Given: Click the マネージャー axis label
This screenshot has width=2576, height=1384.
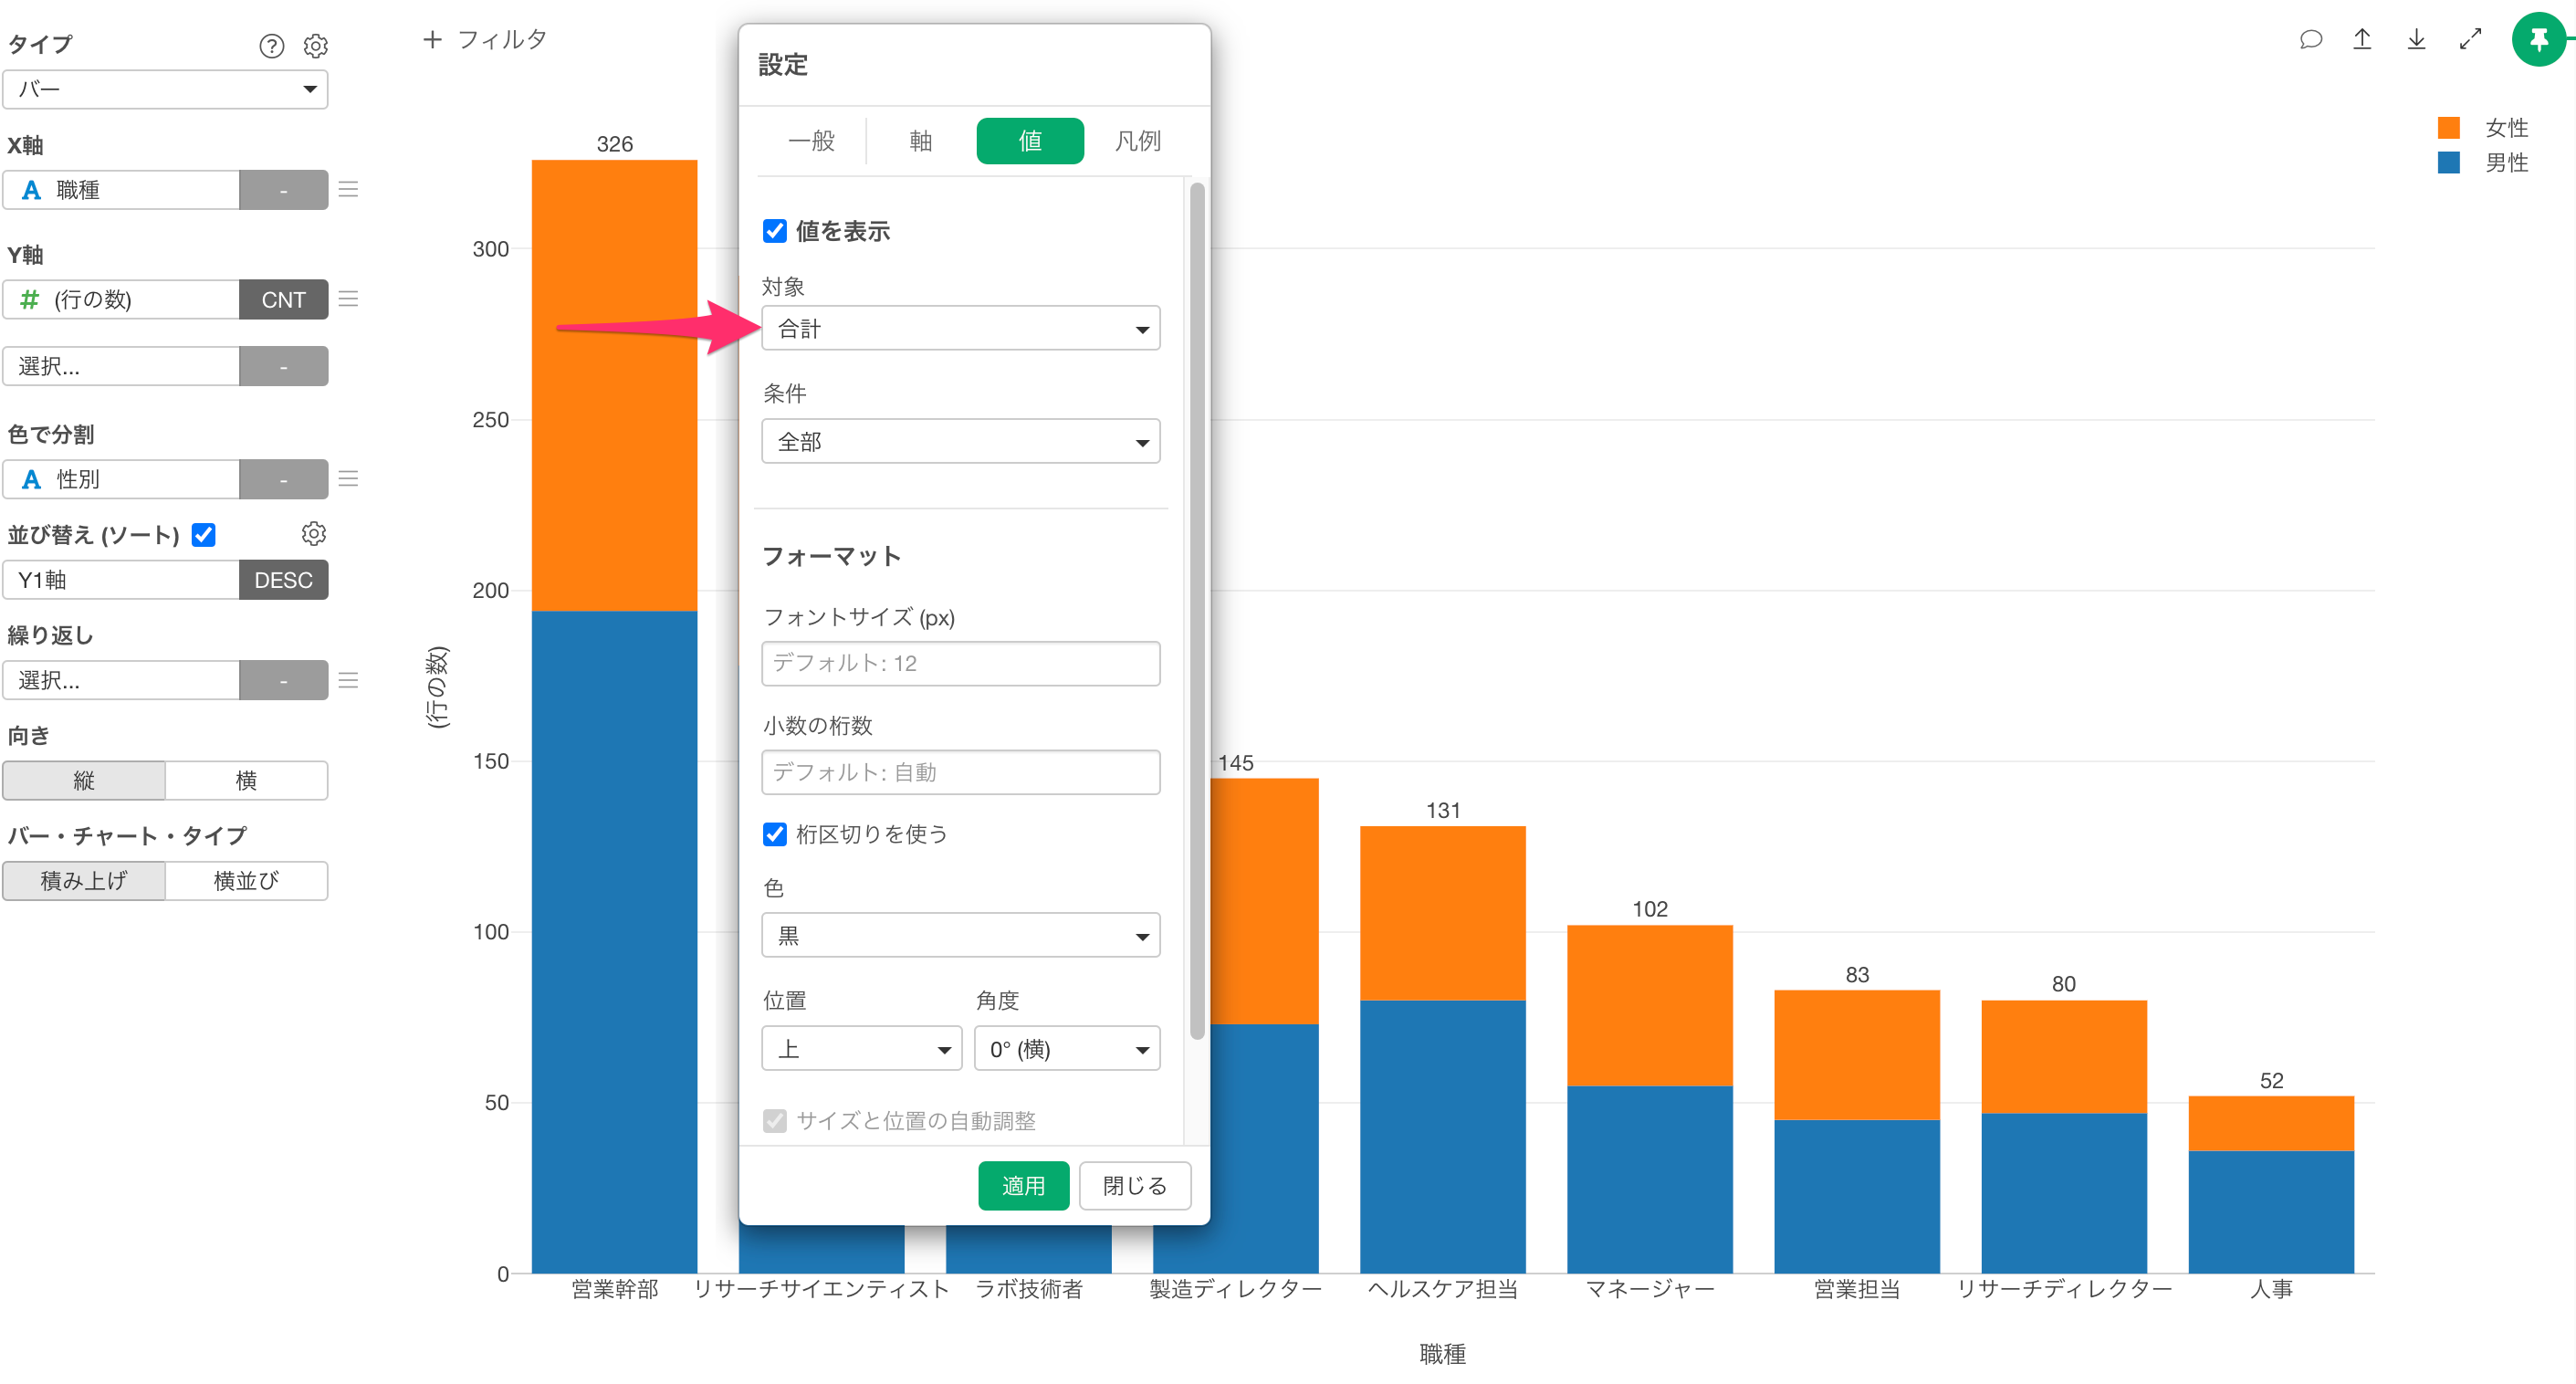Looking at the screenshot, I should click(x=1650, y=1289).
